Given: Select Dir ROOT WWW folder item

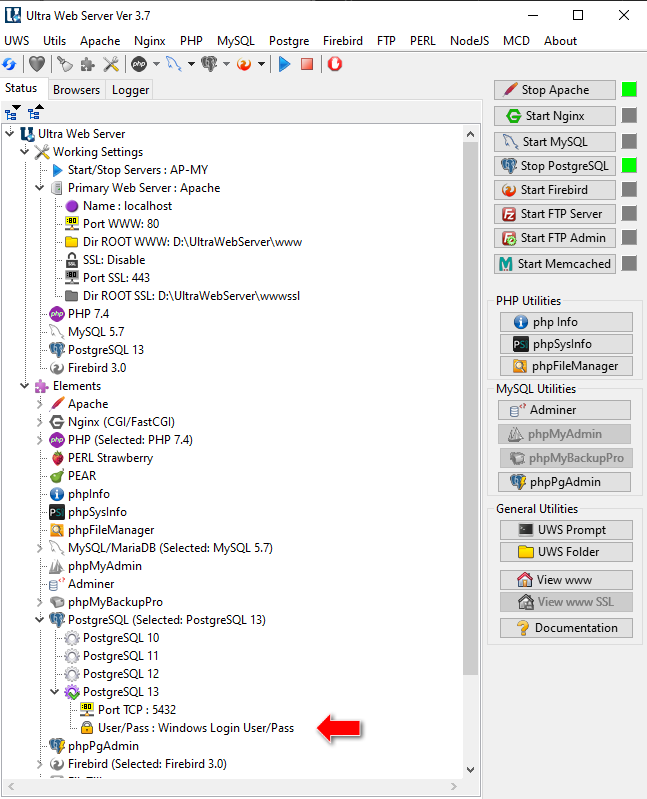Looking at the screenshot, I should tap(192, 242).
